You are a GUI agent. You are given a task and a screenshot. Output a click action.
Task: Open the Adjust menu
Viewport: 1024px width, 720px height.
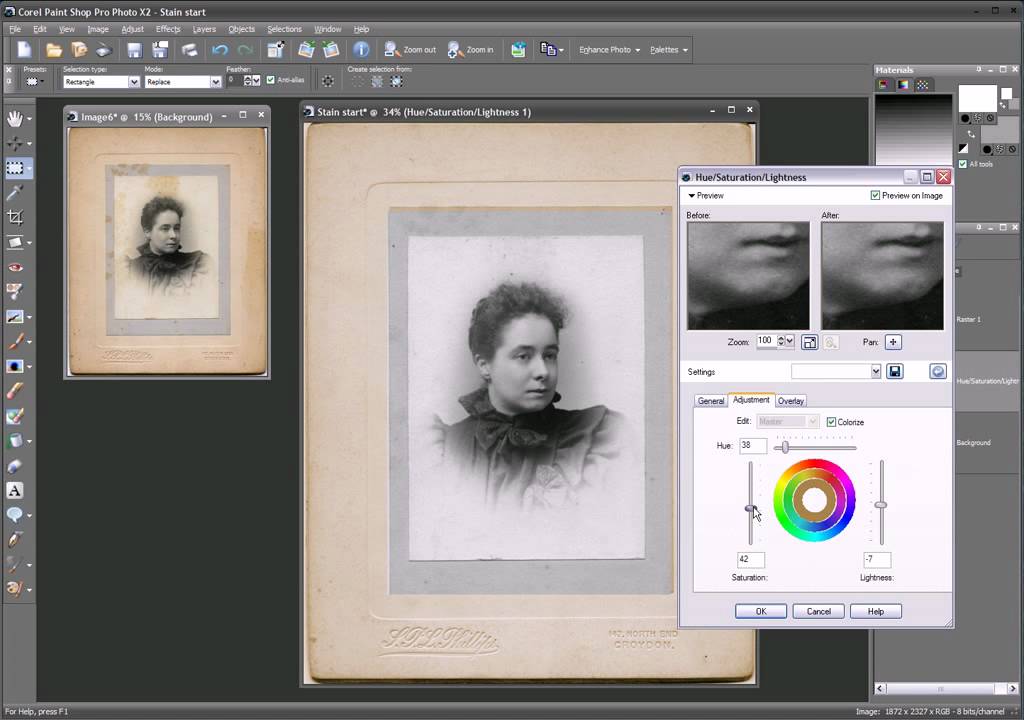click(132, 29)
